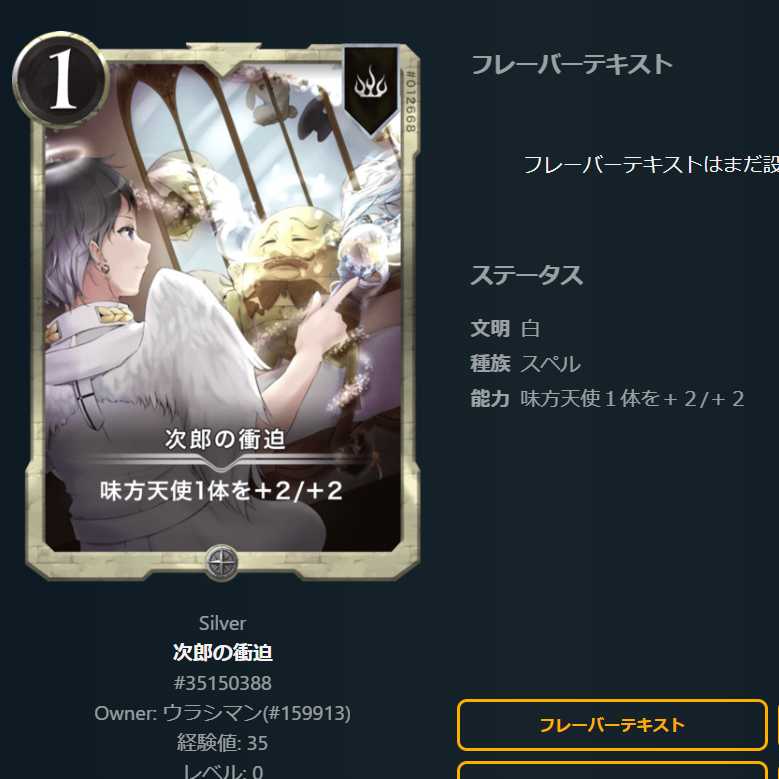Screen dimensions: 779x779
Task: Click the bold 次郎の衝迫 title below card
Action: 223,652
